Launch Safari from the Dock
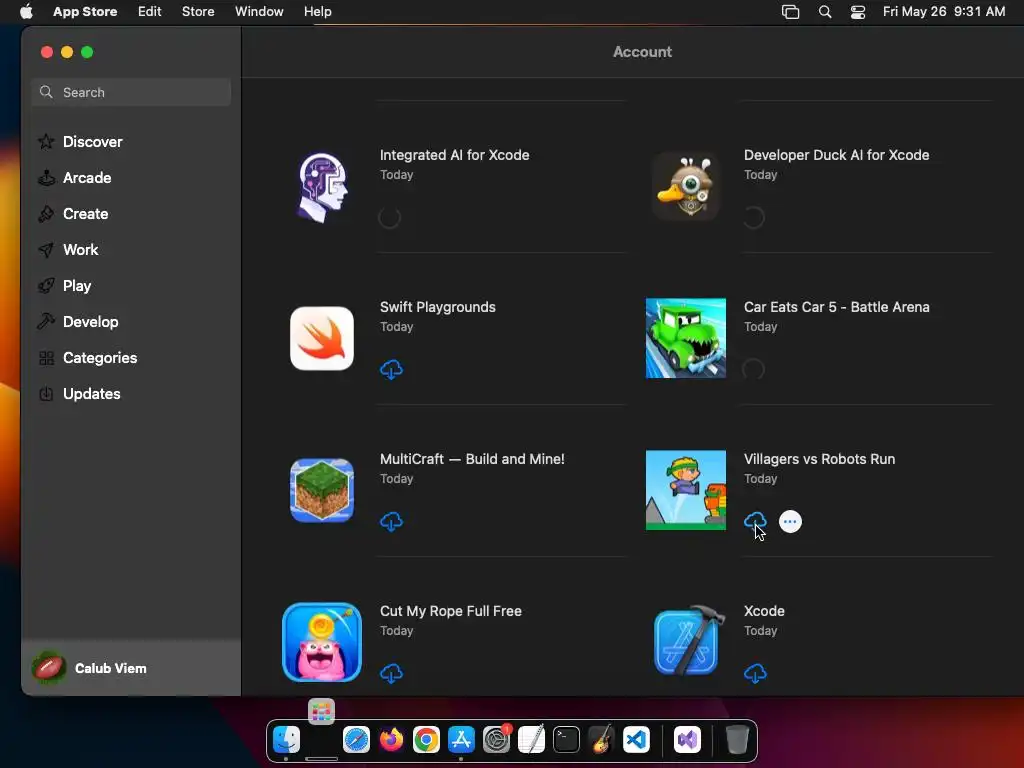 357,739
